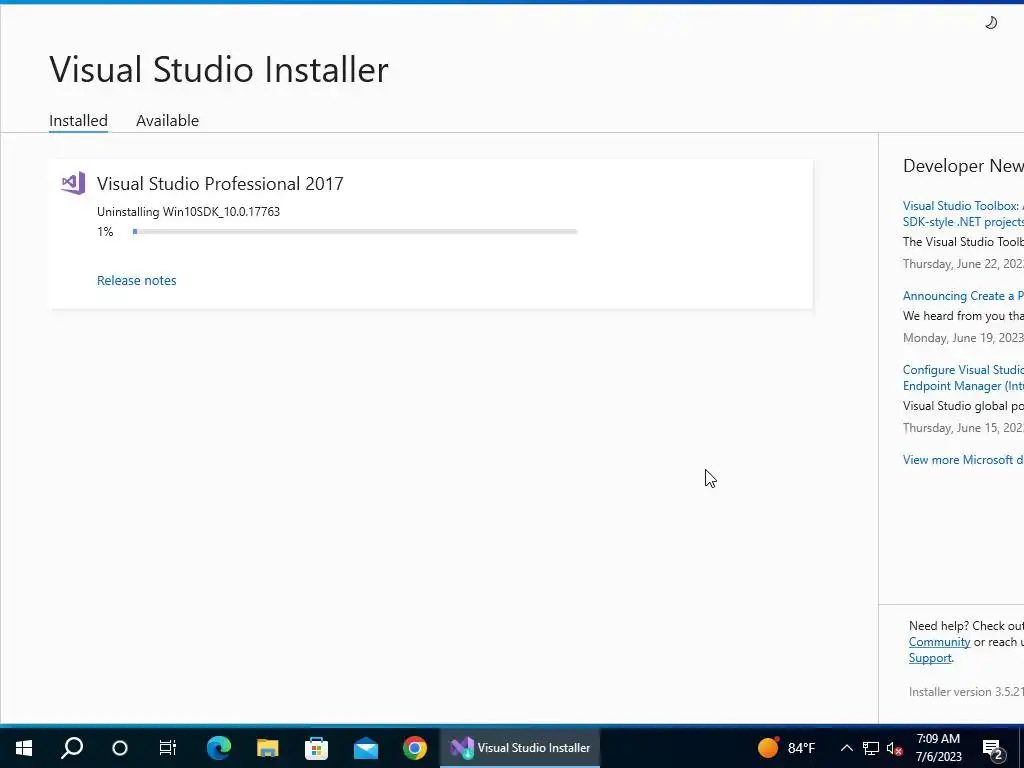Open File Explorer from taskbar

[x=268, y=748]
